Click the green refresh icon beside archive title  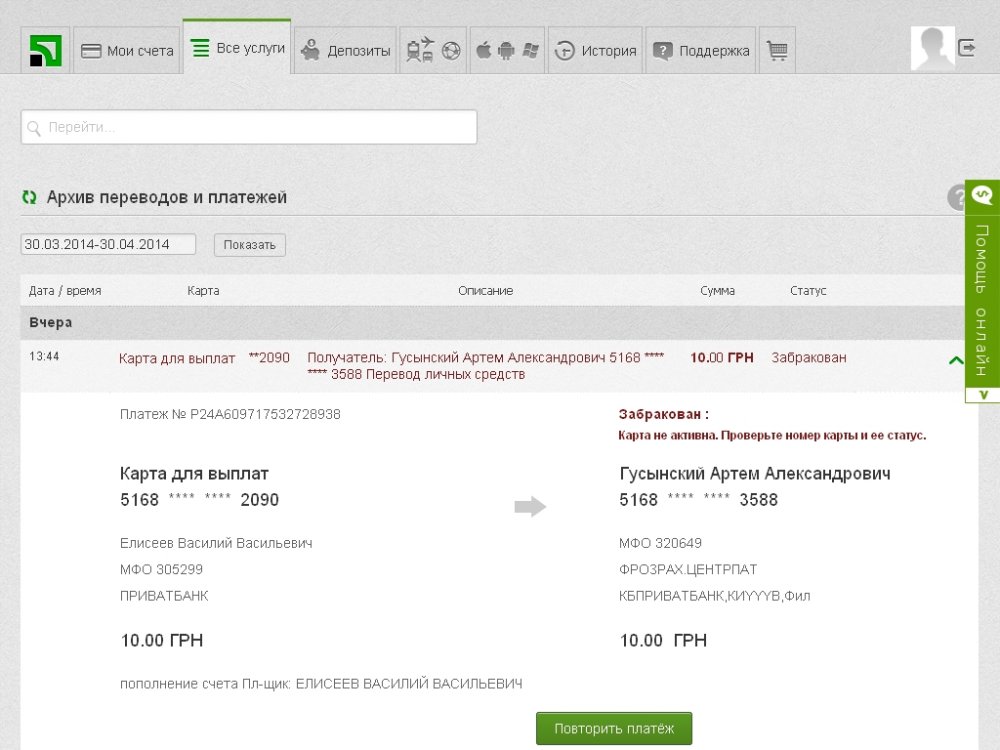[x=29, y=198]
